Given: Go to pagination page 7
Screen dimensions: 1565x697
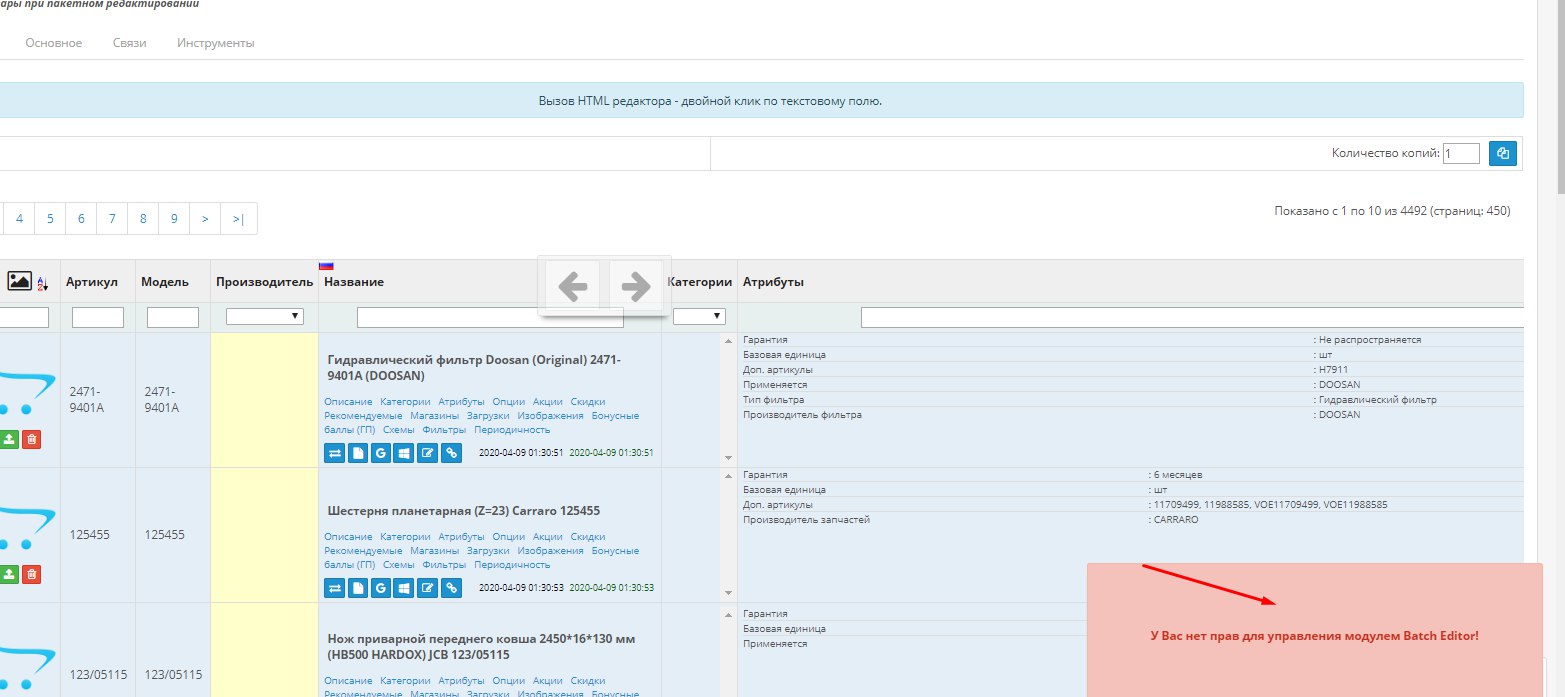Looking at the screenshot, I should pos(112,218).
